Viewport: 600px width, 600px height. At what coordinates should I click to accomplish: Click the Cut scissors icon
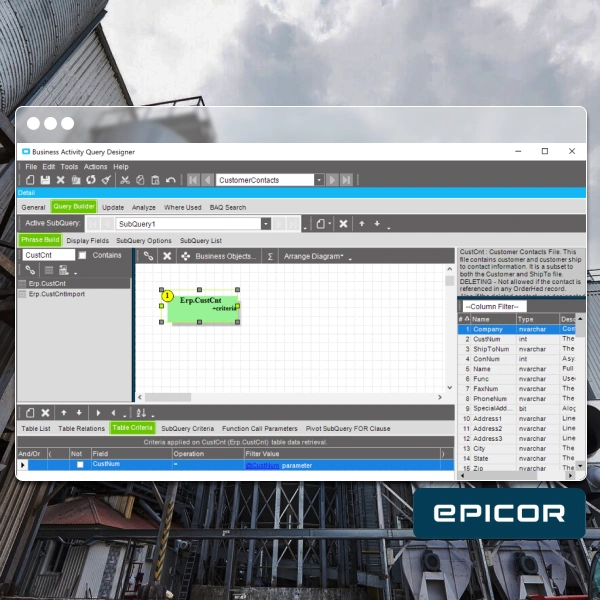125,180
